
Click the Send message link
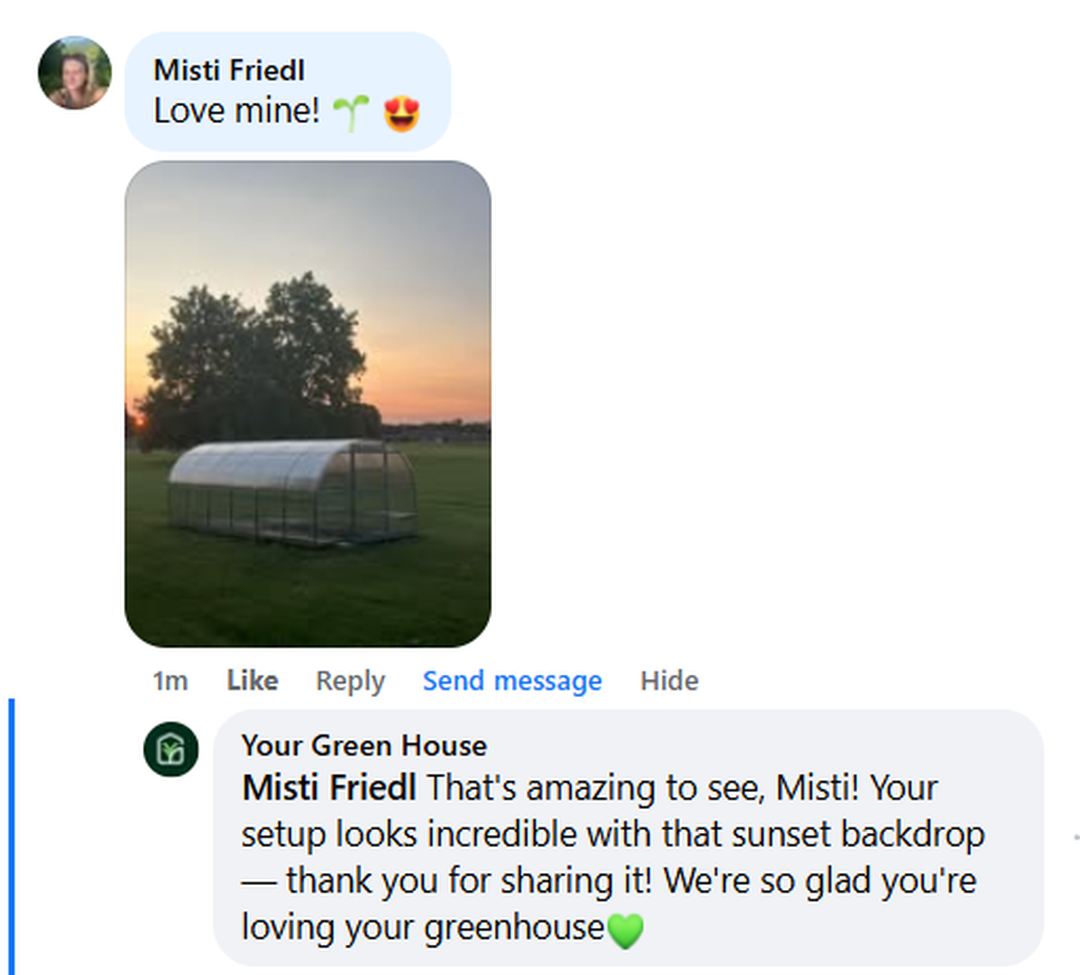click(512, 681)
